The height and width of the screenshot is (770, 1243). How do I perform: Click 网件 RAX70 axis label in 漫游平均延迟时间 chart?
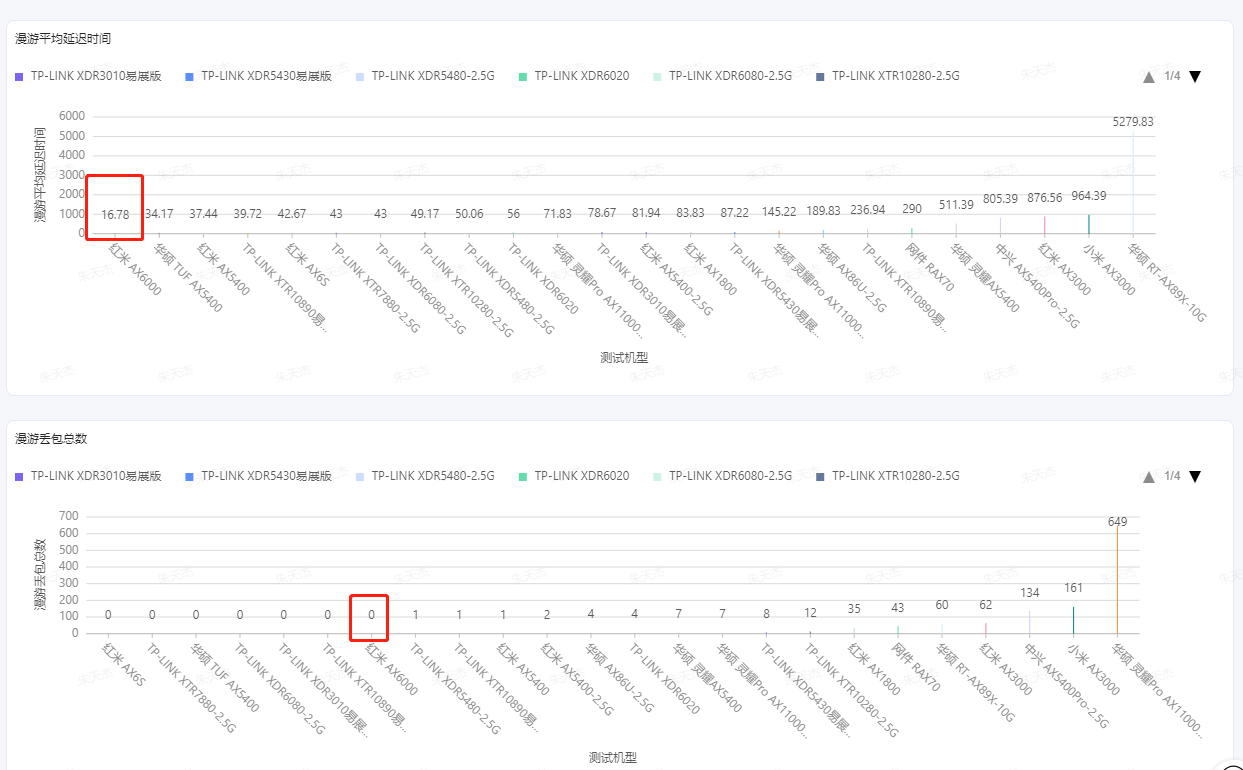click(929, 266)
